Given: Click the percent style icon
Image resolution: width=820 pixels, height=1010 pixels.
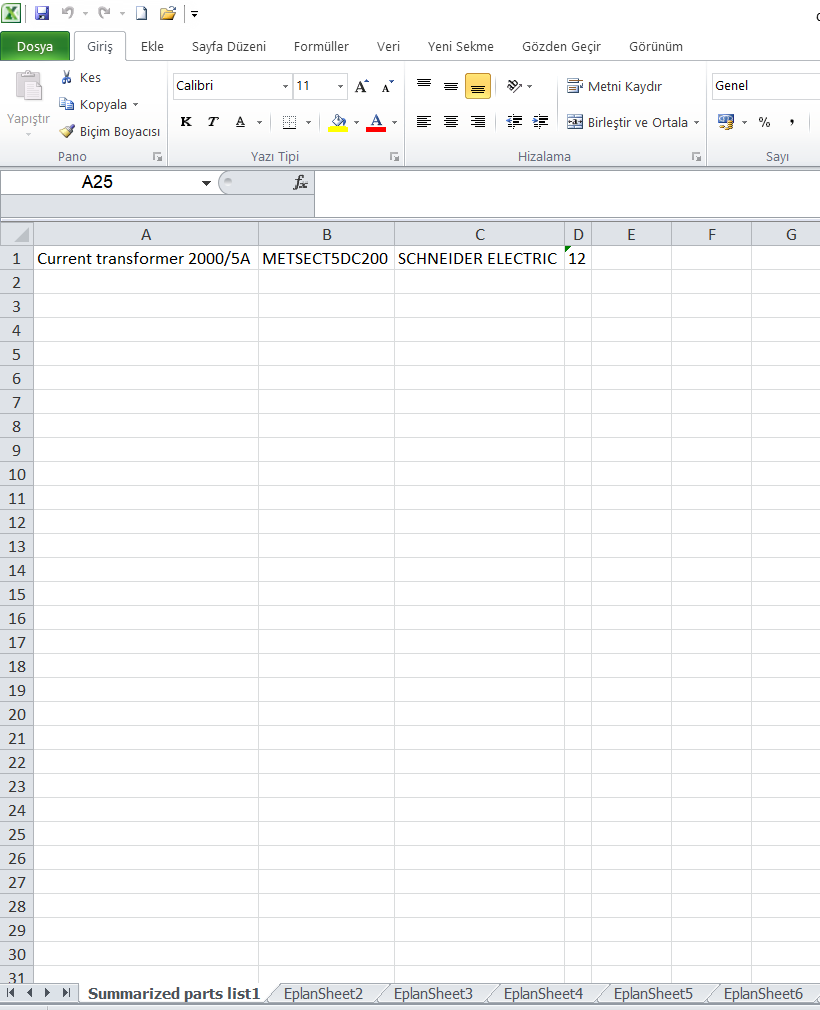Looking at the screenshot, I should tap(764, 122).
